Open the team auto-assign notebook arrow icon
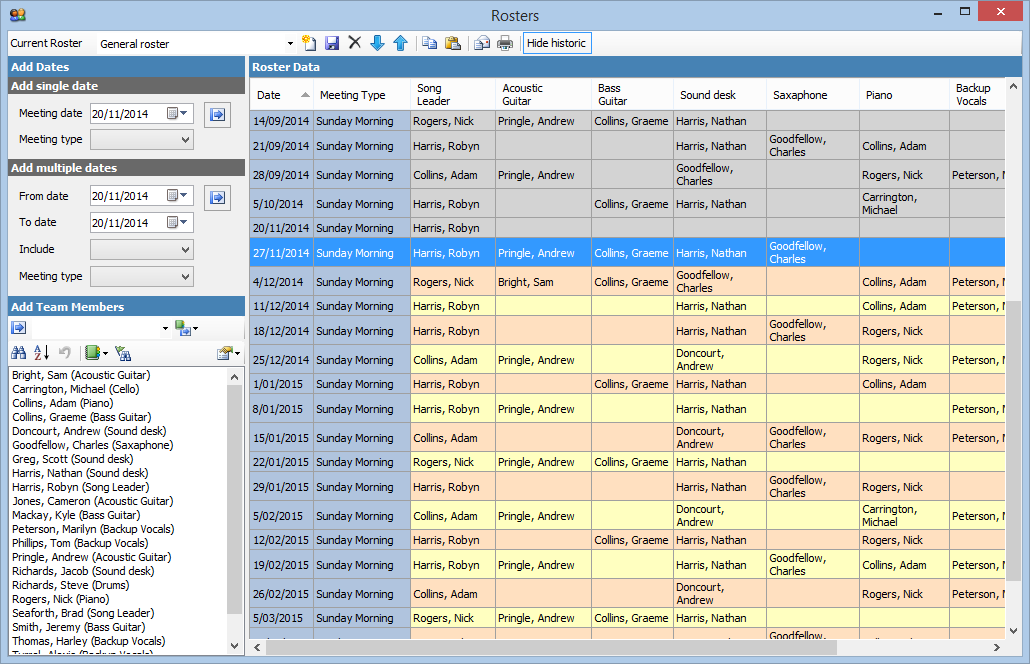This screenshot has height=664, width=1030. 186,328
